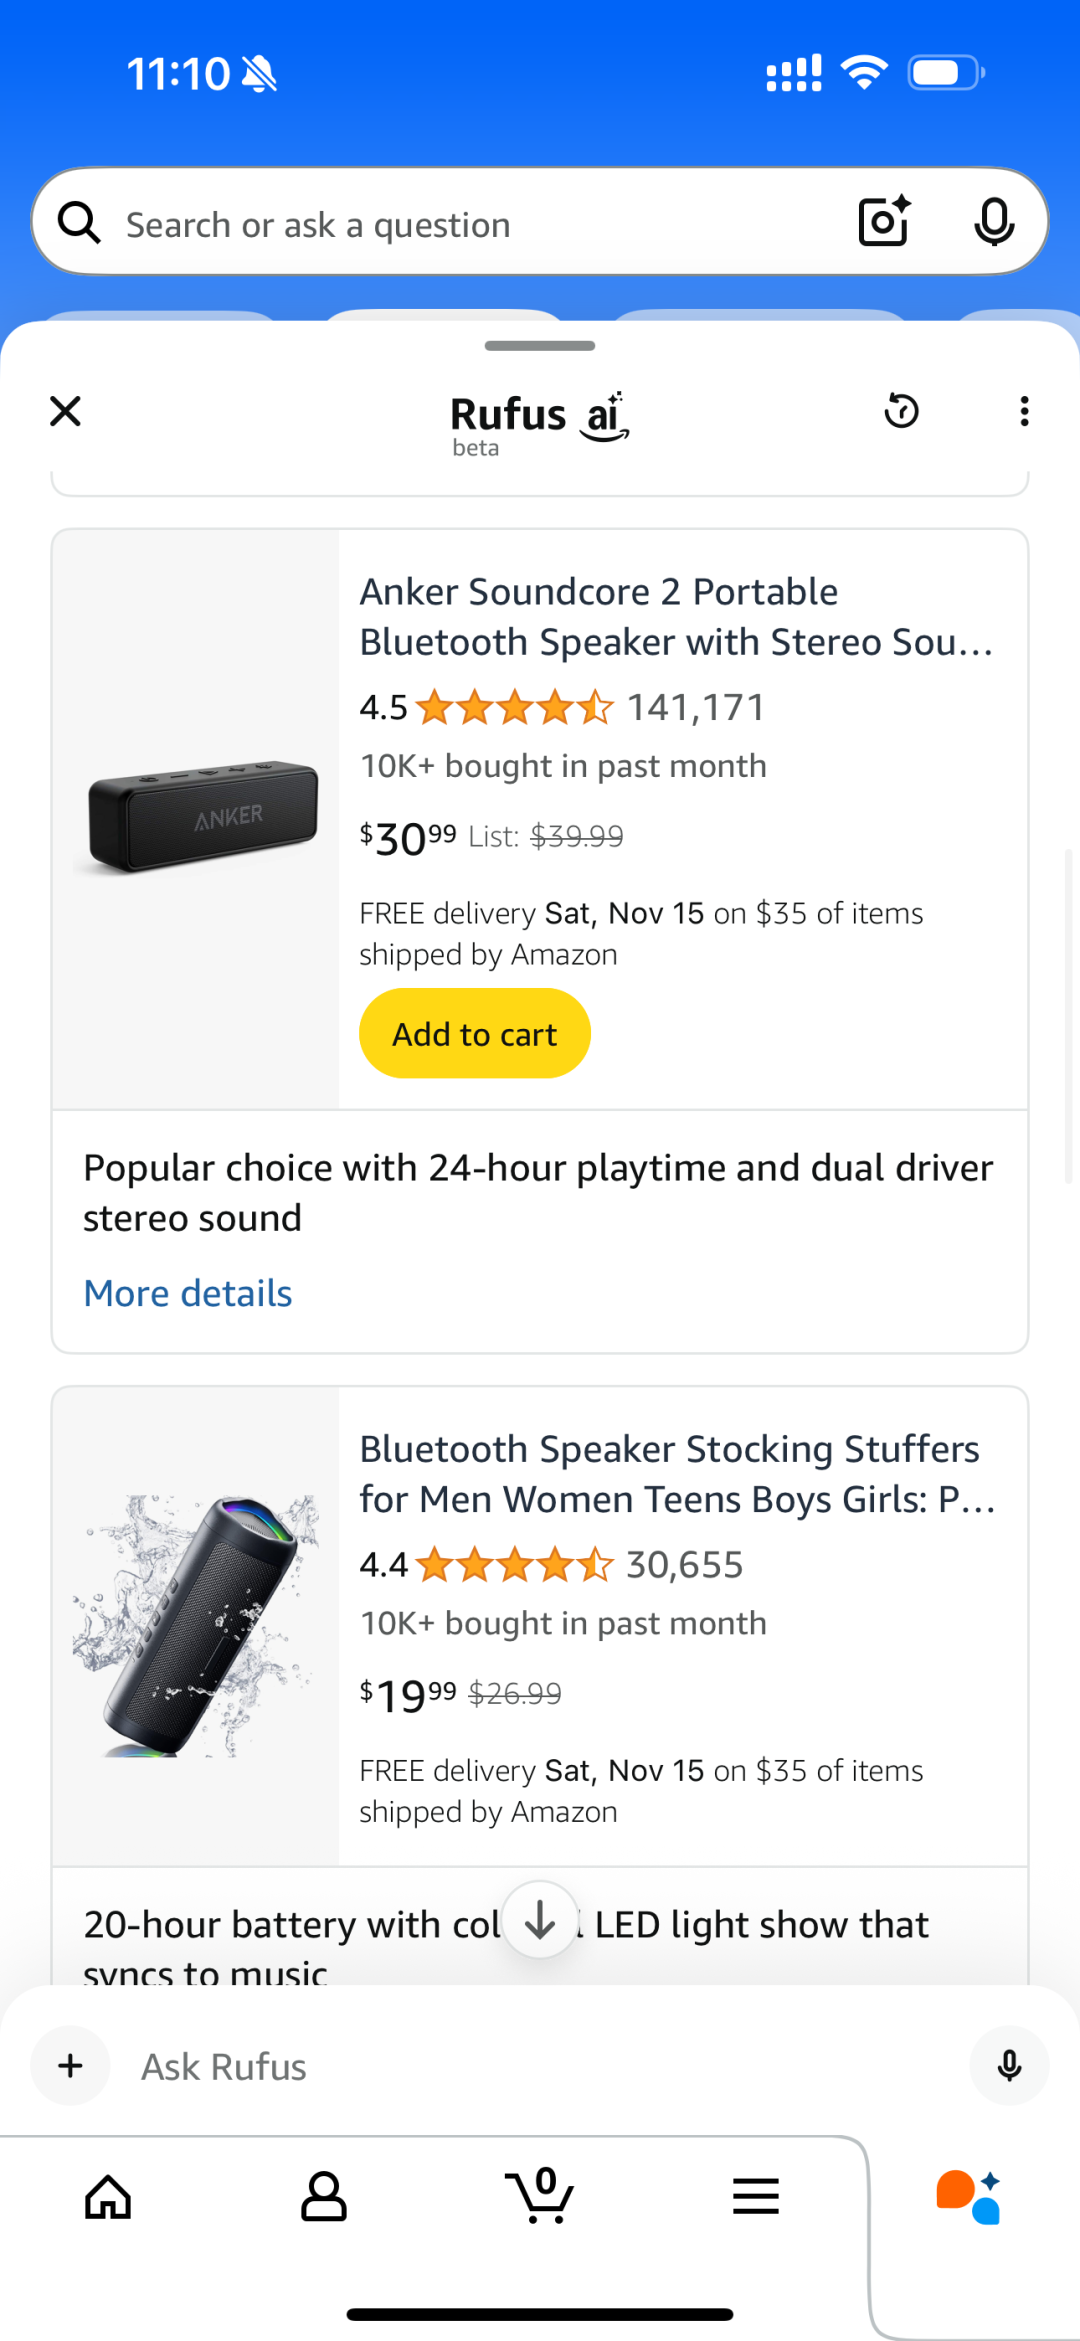Open More details for Anker speaker

coord(188,1294)
